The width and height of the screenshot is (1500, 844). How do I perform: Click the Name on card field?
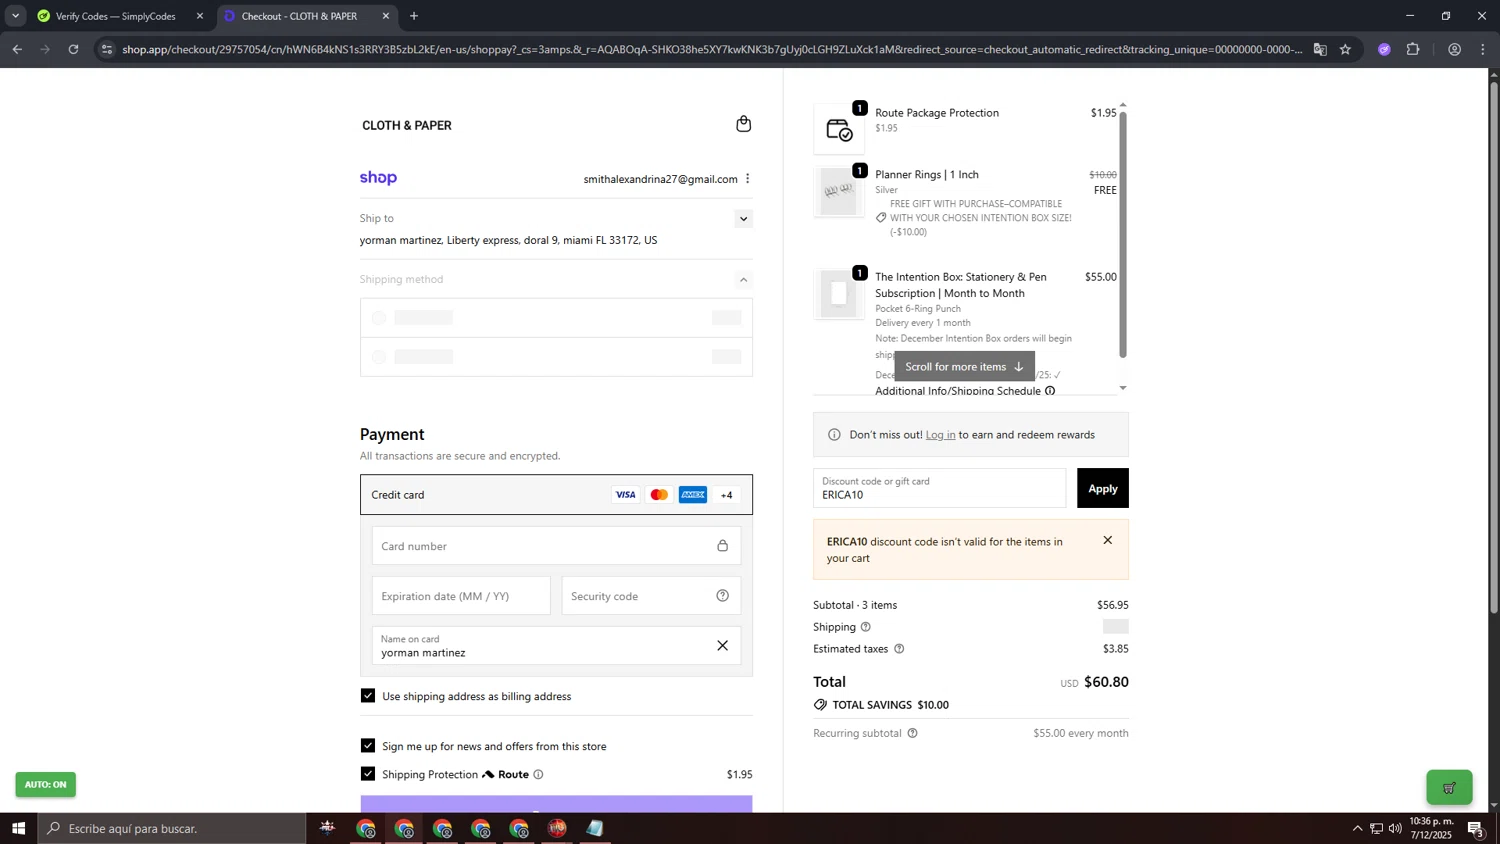(556, 645)
